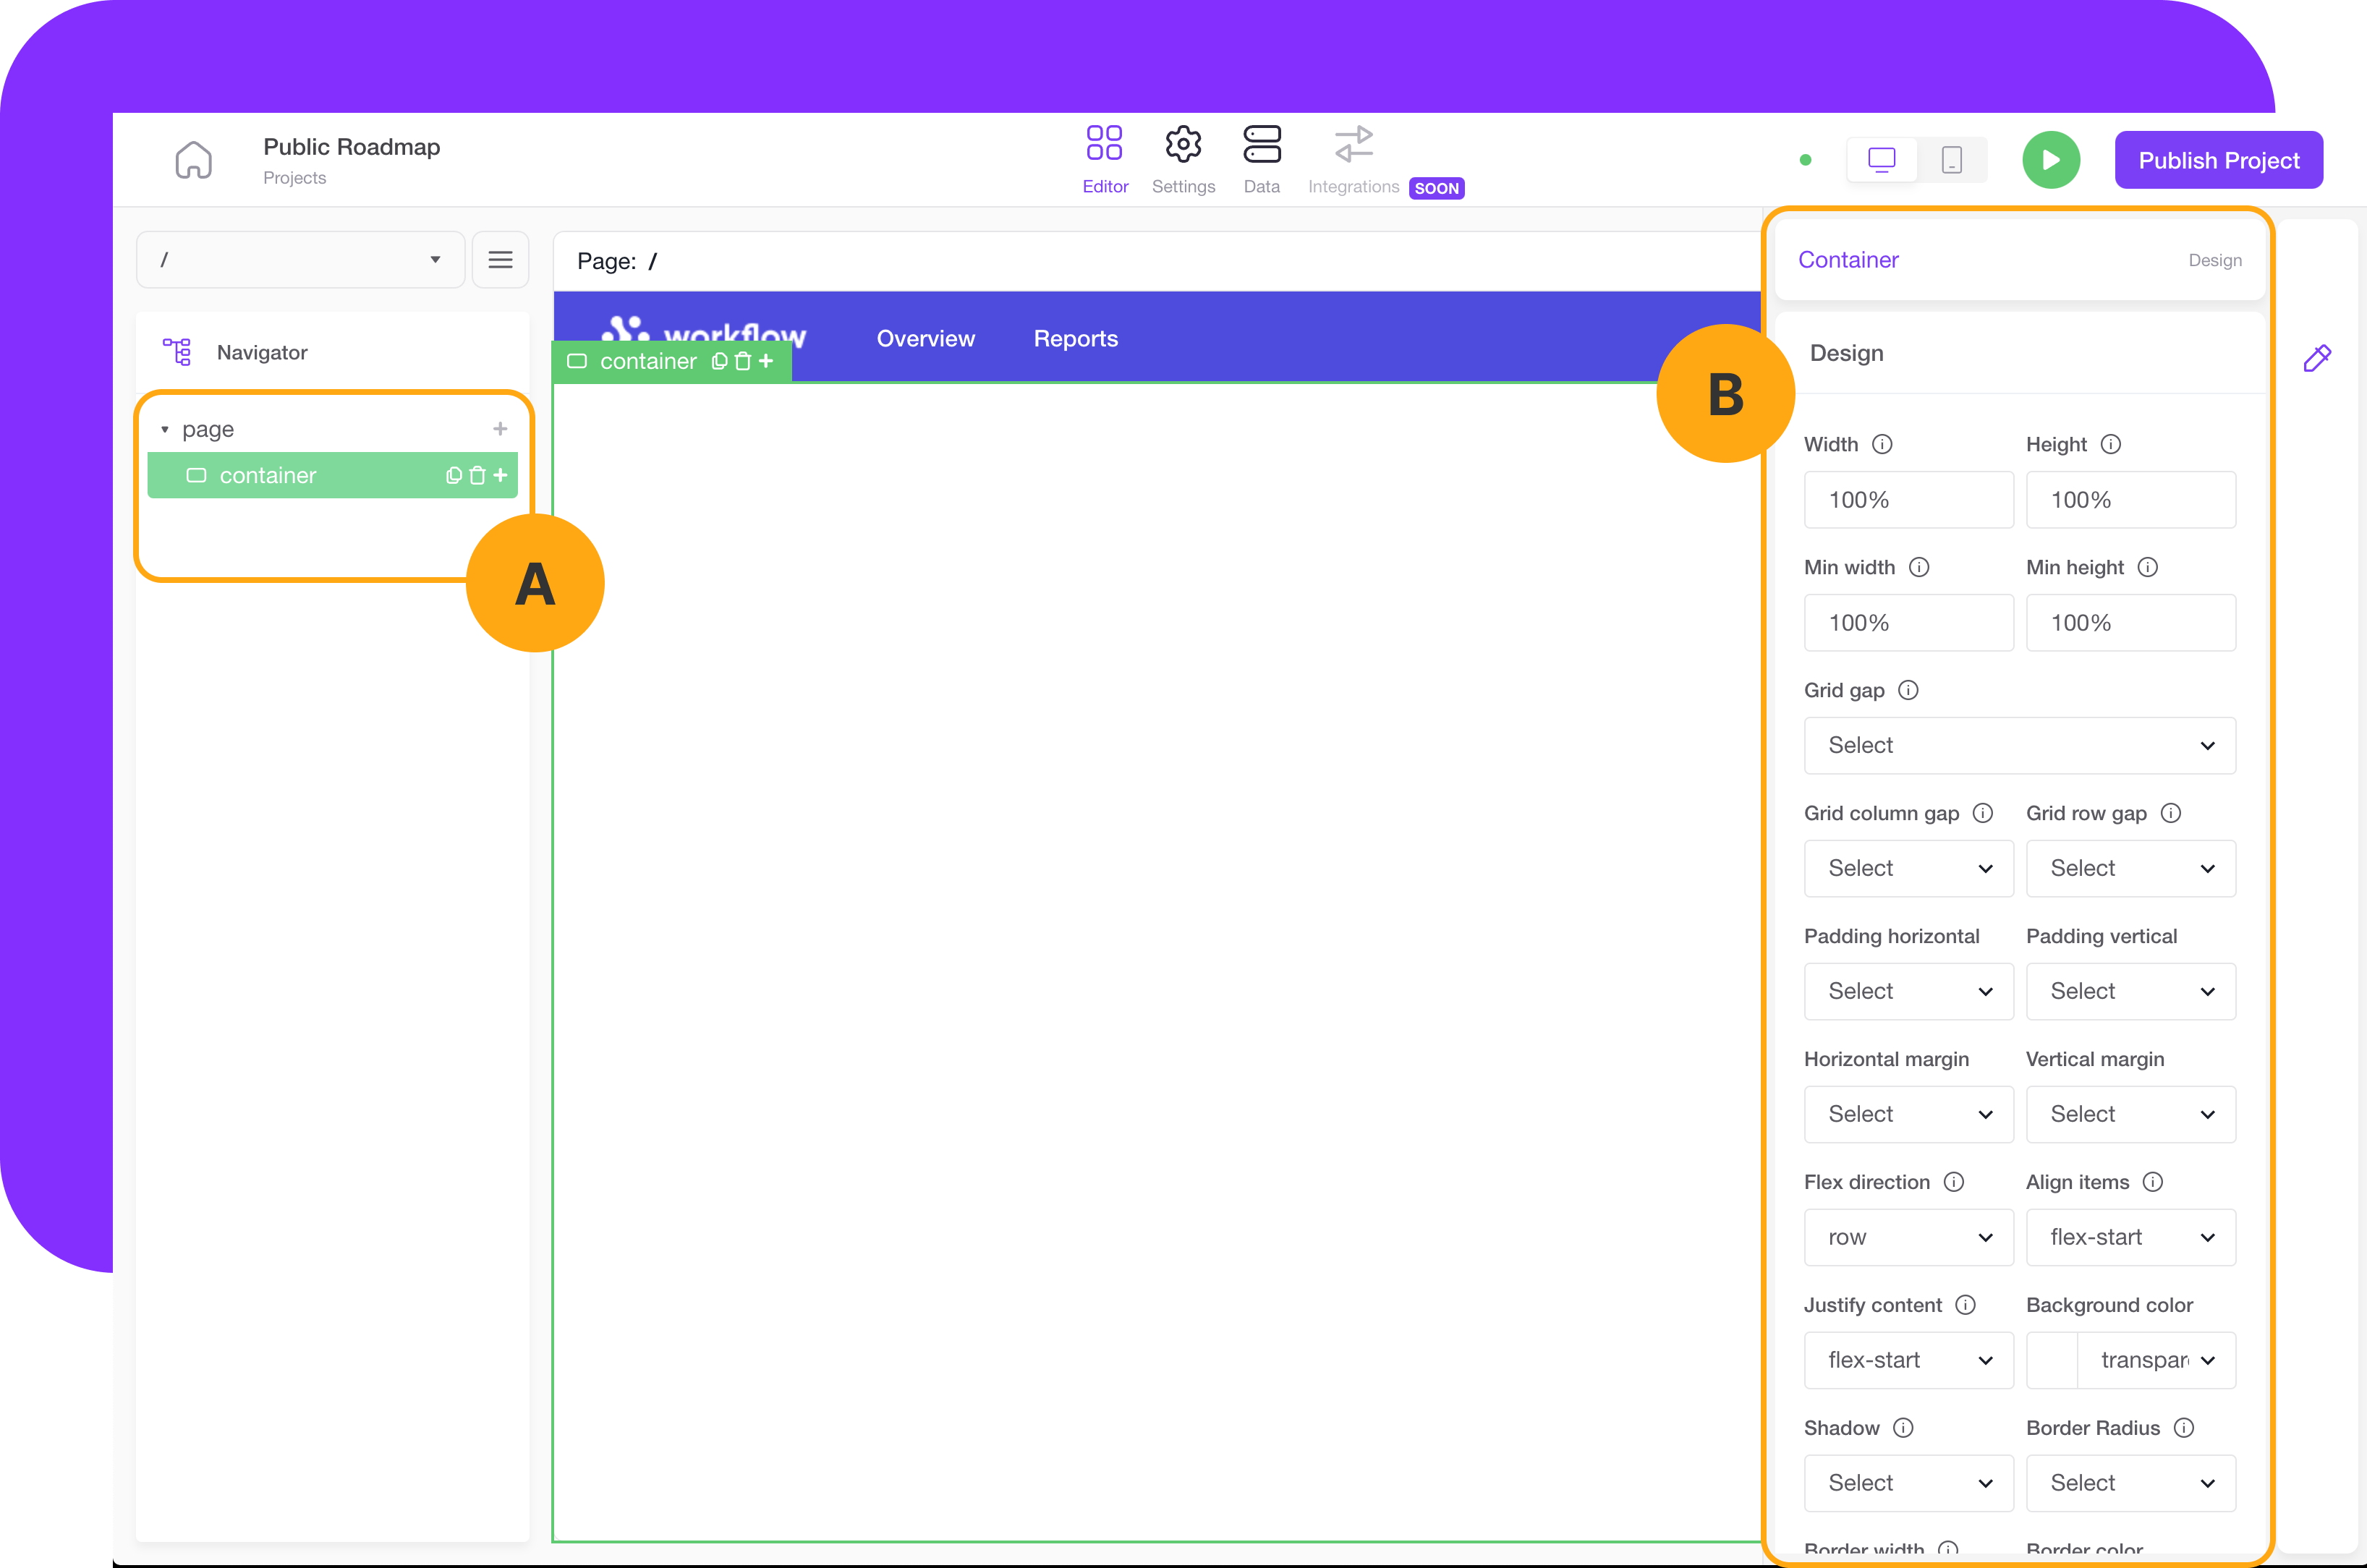Open the Justify content dropdown
Viewport: 2367px width, 1568px height.
[1908, 1361]
